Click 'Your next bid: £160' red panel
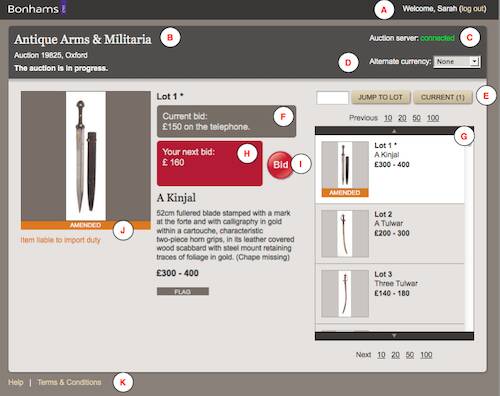 (210, 163)
